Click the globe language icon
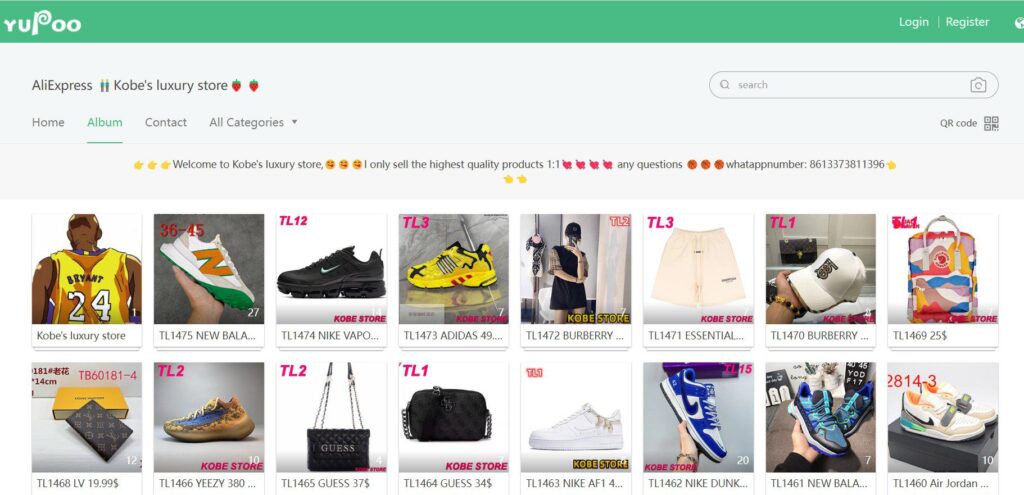The width and height of the screenshot is (1024, 495). click(1019, 22)
